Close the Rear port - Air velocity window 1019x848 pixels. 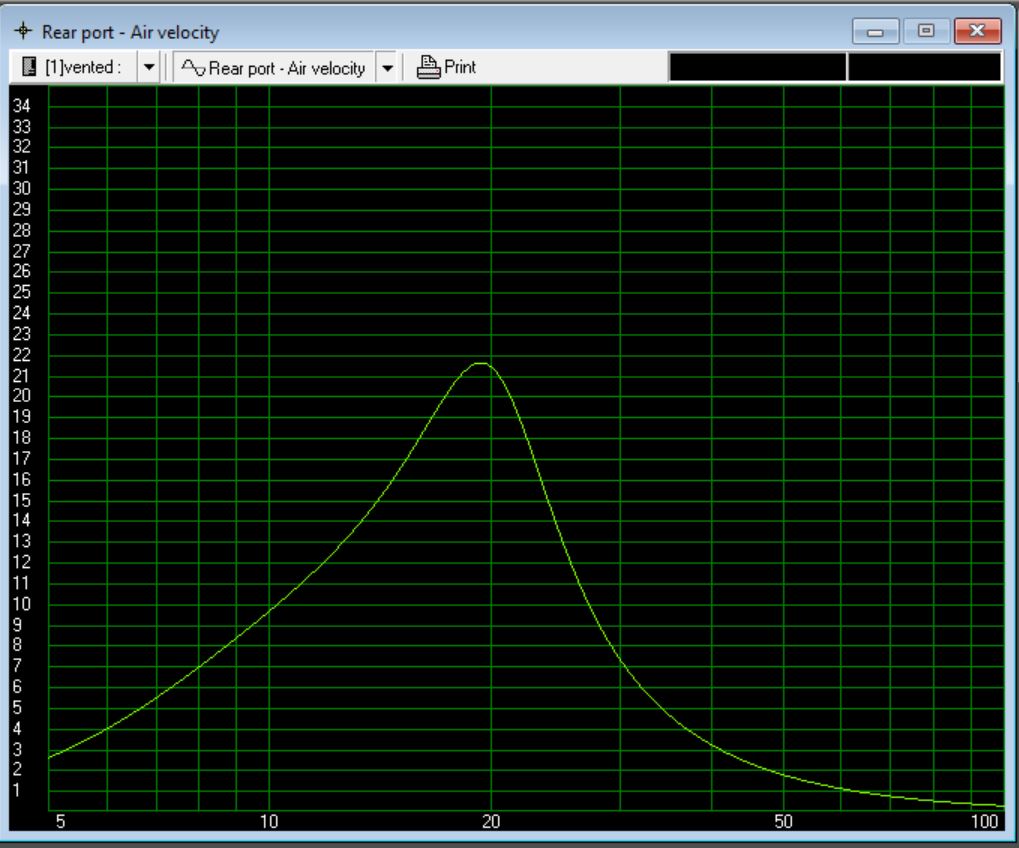(x=977, y=31)
